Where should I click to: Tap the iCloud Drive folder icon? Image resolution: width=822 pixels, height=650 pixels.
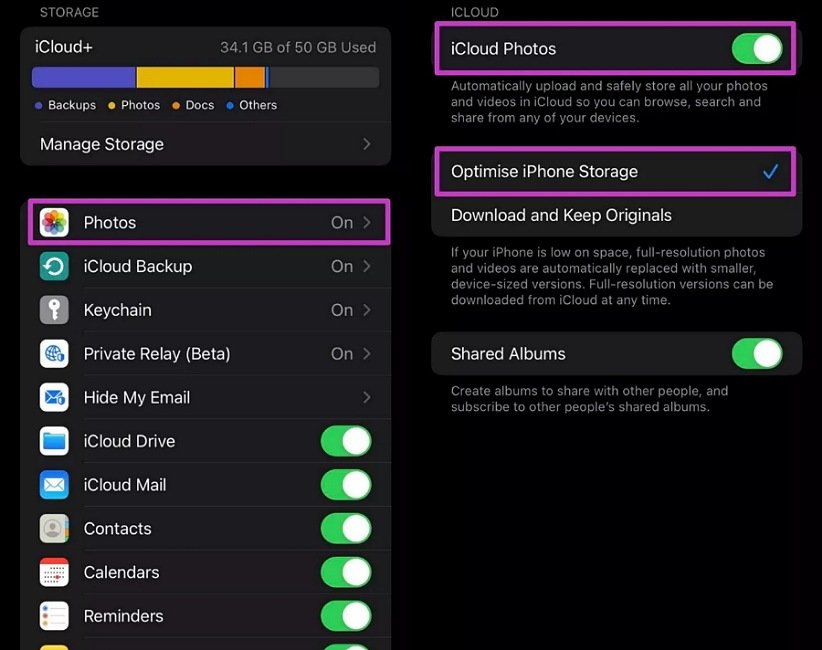(x=54, y=441)
